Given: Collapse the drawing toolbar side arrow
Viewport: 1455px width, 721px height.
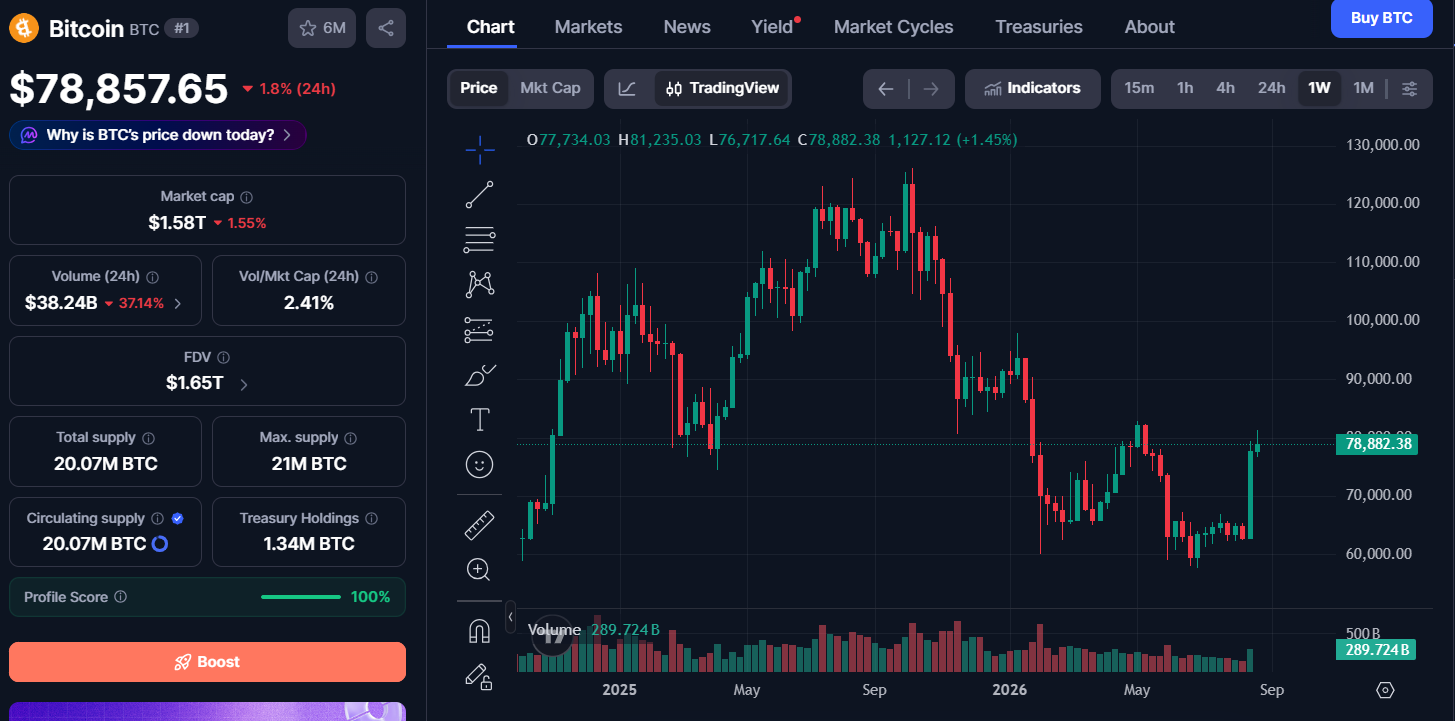Looking at the screenshot, I should point(511,617).
